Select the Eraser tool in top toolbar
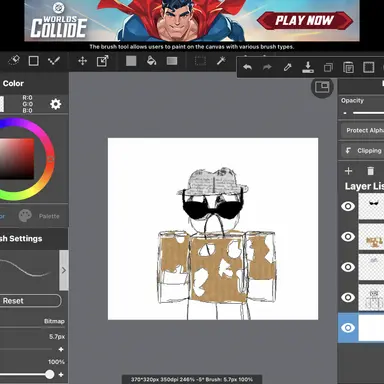 (14, 61)
